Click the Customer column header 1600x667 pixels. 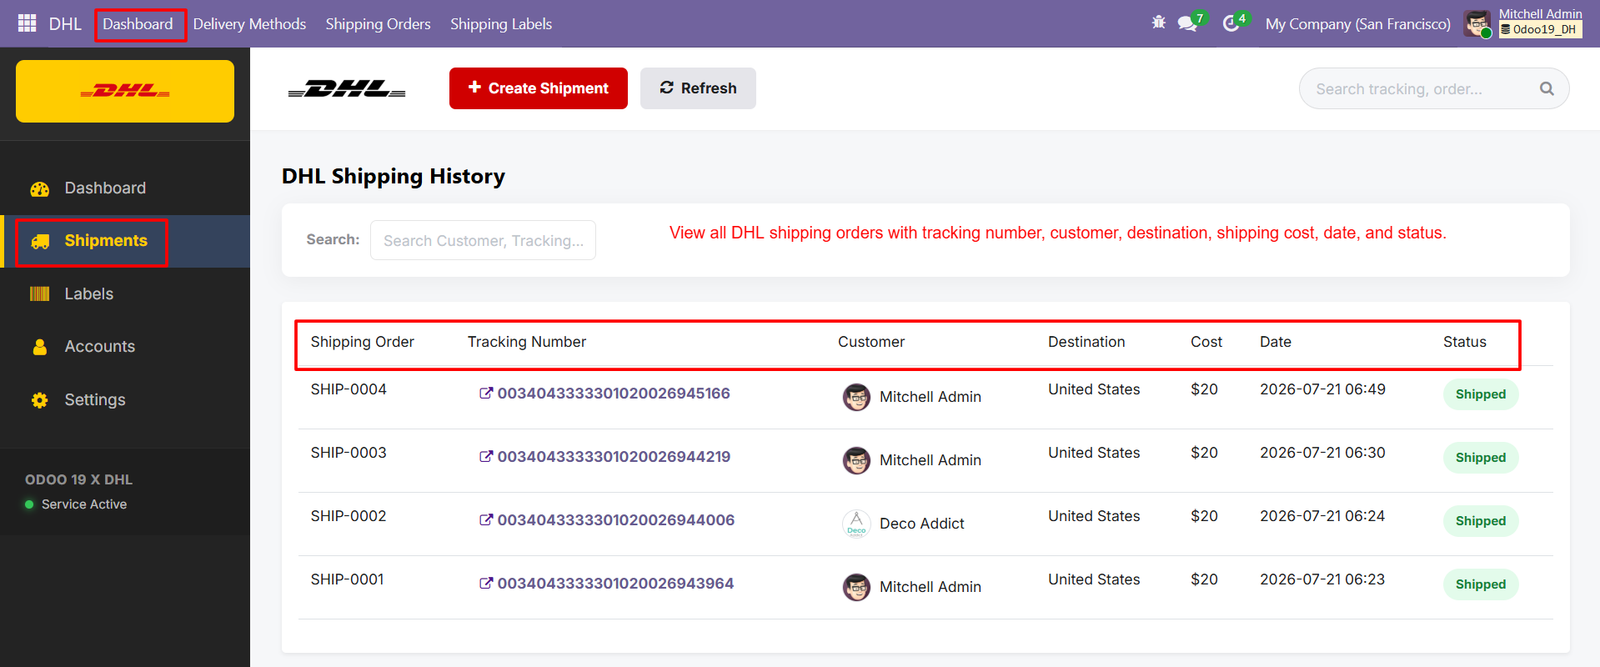pos(871,342)
